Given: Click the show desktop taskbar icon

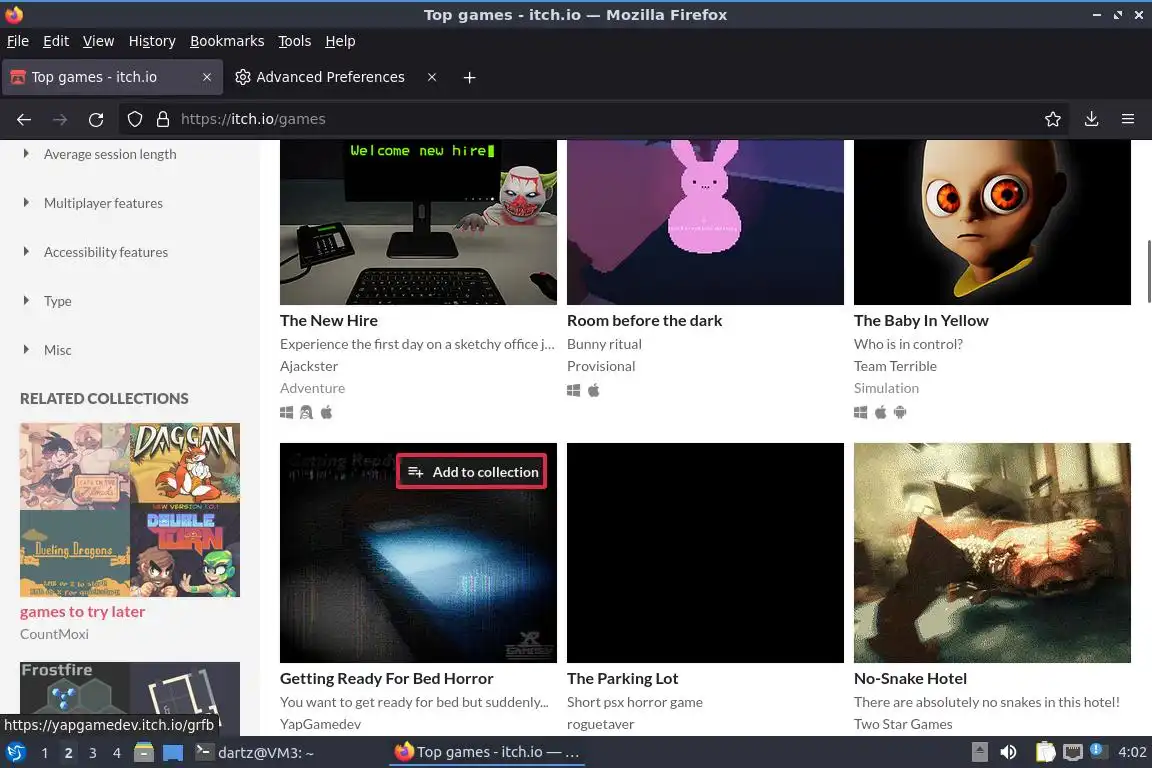Looking at the screenshot, I should pyautogui.click(x=173, y=753).
